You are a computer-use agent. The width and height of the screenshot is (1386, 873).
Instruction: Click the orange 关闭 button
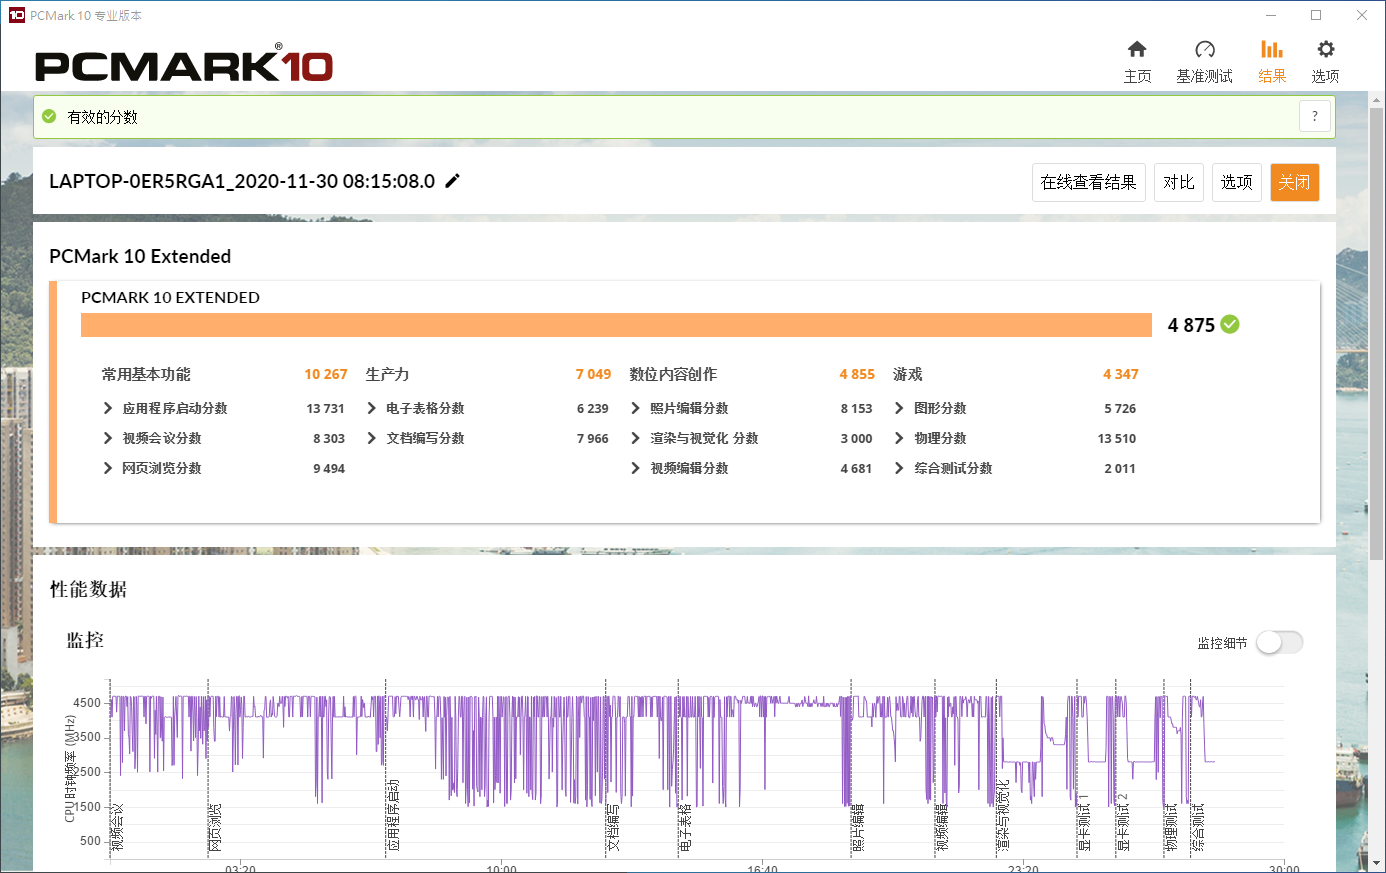1294,182
